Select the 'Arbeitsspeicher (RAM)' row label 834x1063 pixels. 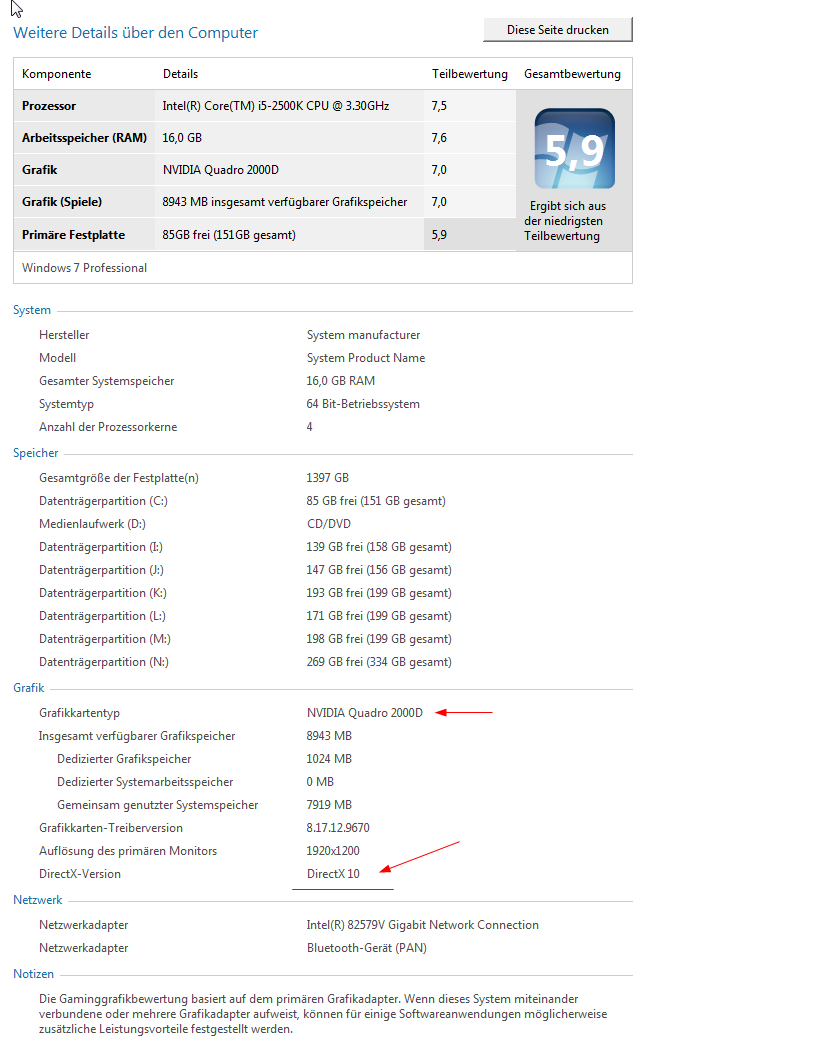(x=84, y=138)
